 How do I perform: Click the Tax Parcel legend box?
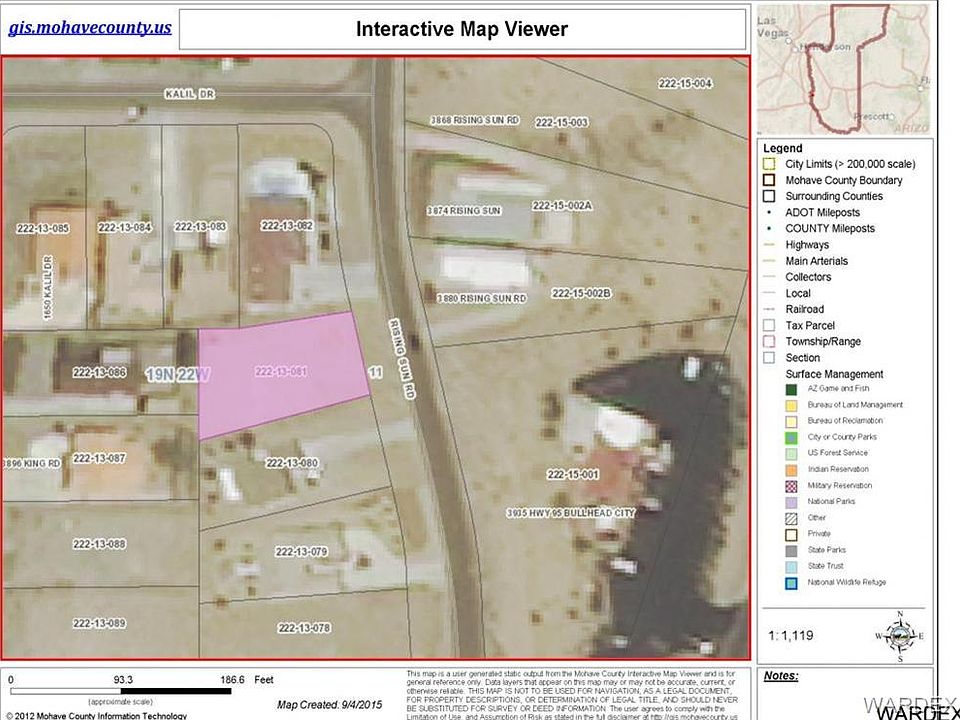[x=768, y=325]
